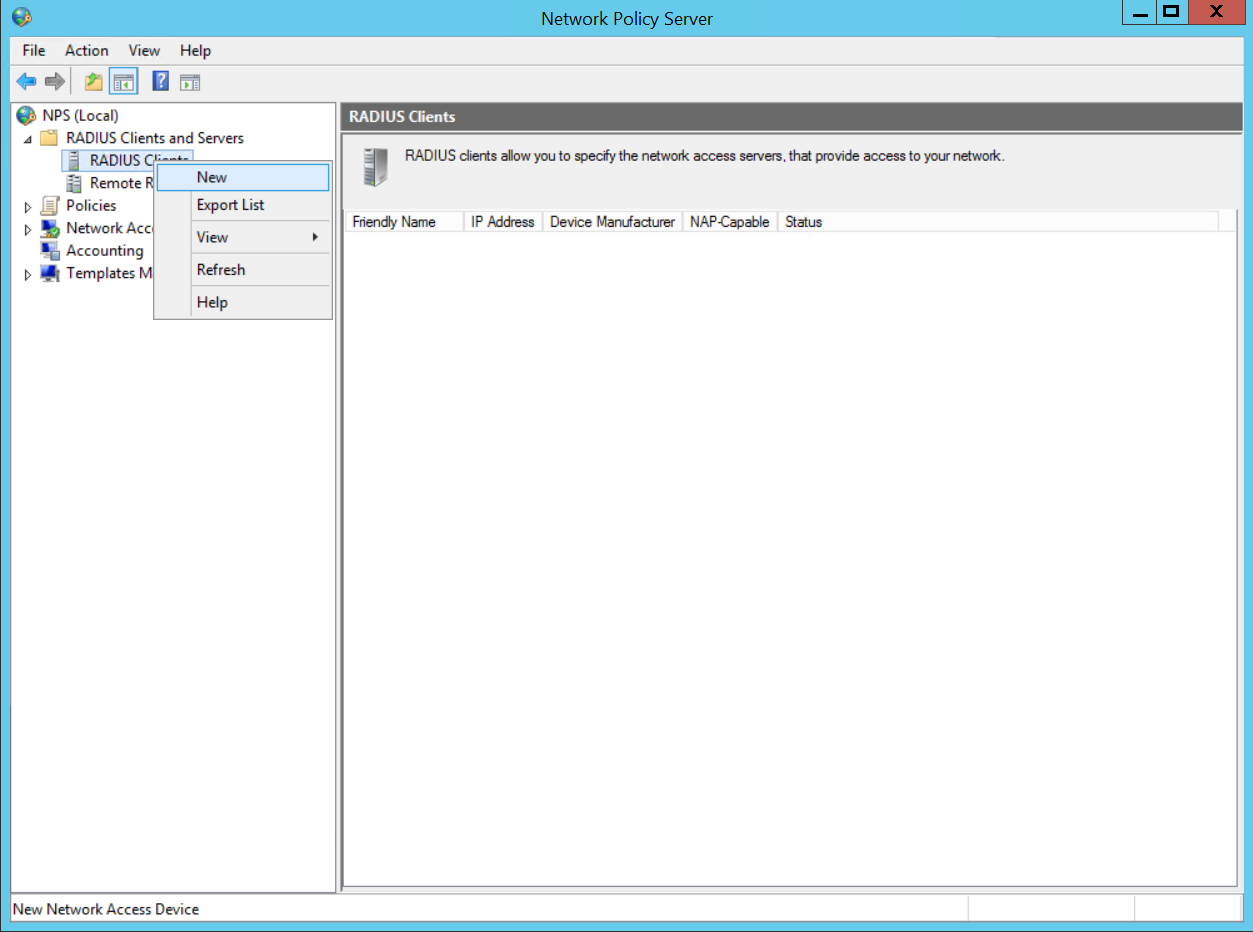Select the NPS (Local) root node
This screenshot has width=1253, height=932.
80,115
